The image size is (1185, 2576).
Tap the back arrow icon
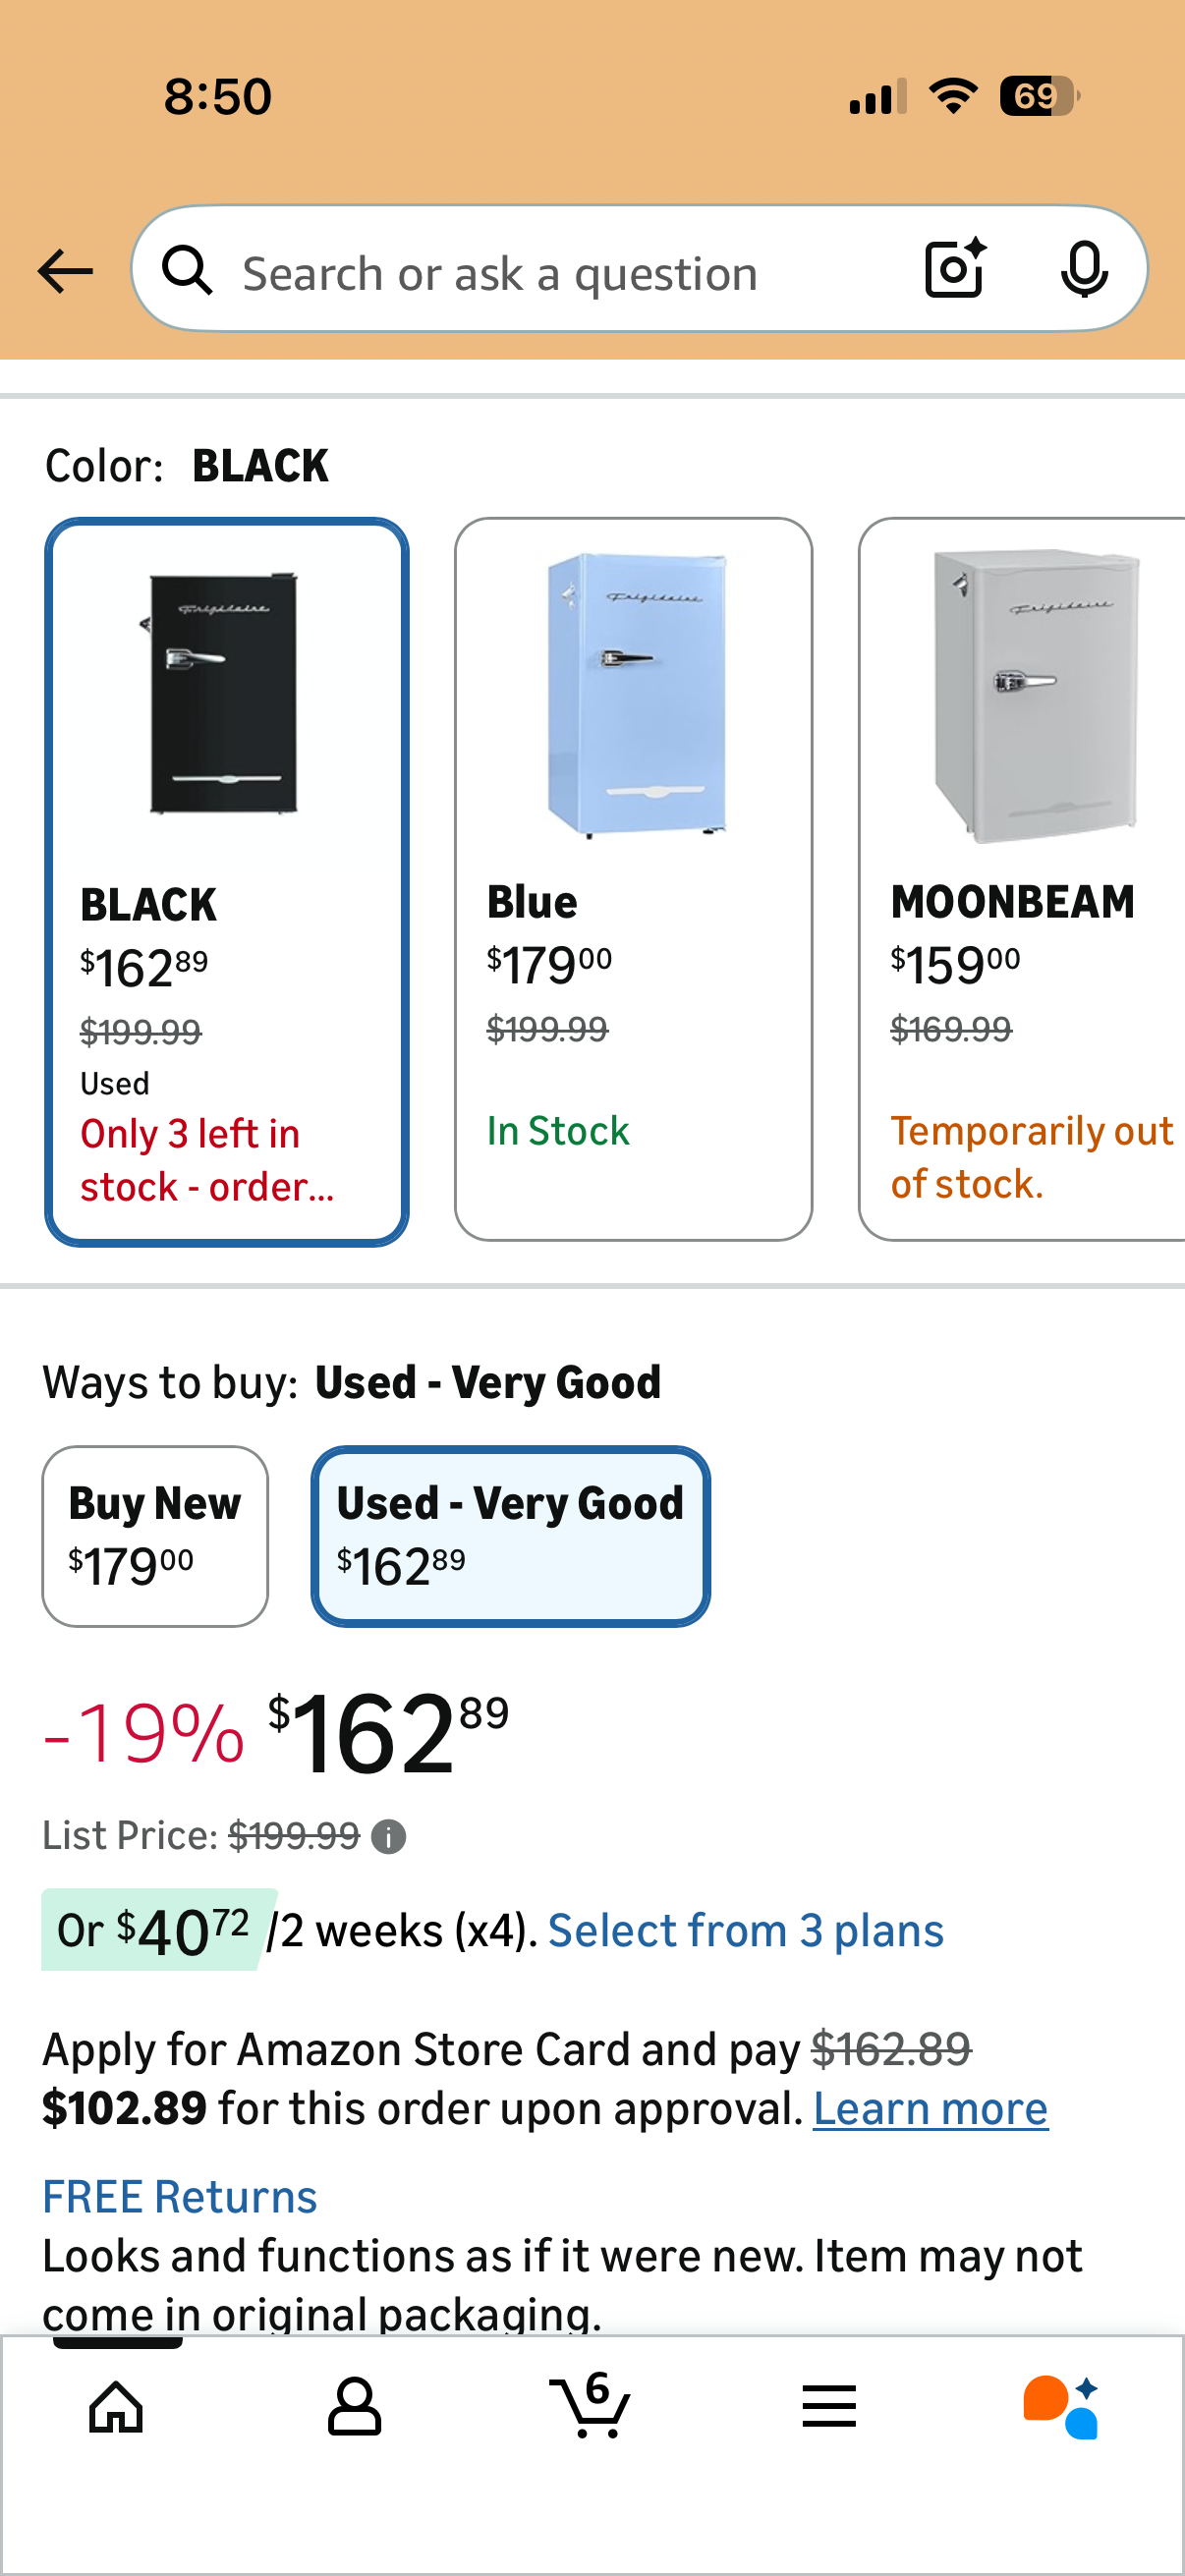tap(65, 271)
